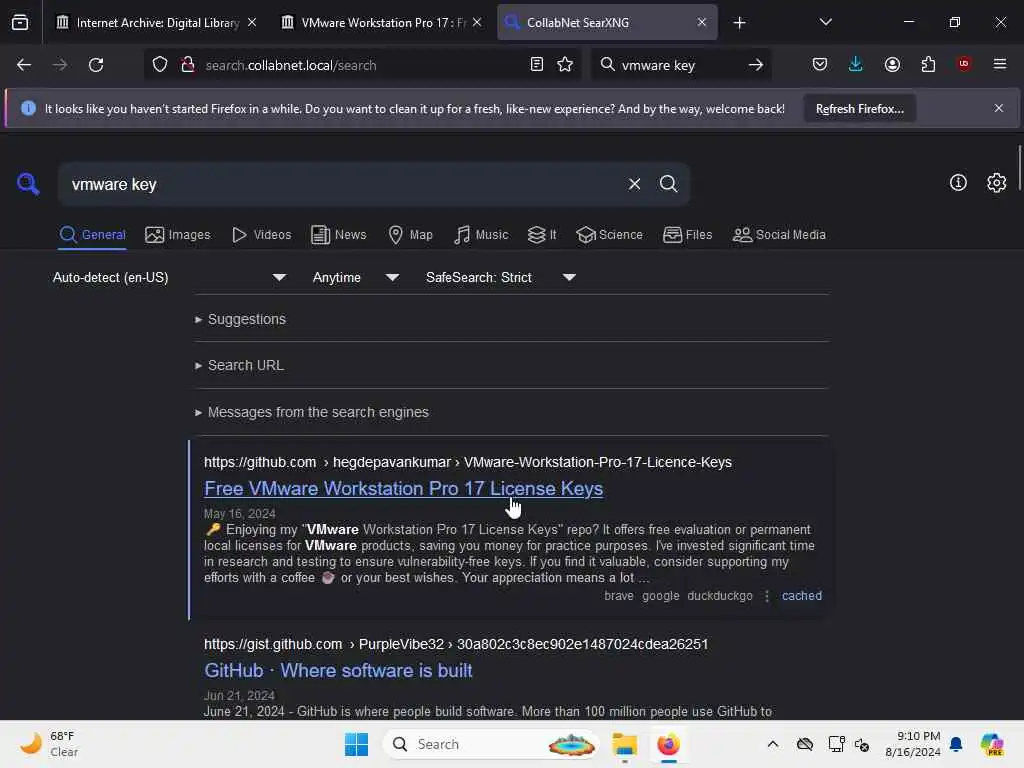The width and height of the screenshot is (1024, 768).
Task: Open the Firefox account icon
Action: 892,65
